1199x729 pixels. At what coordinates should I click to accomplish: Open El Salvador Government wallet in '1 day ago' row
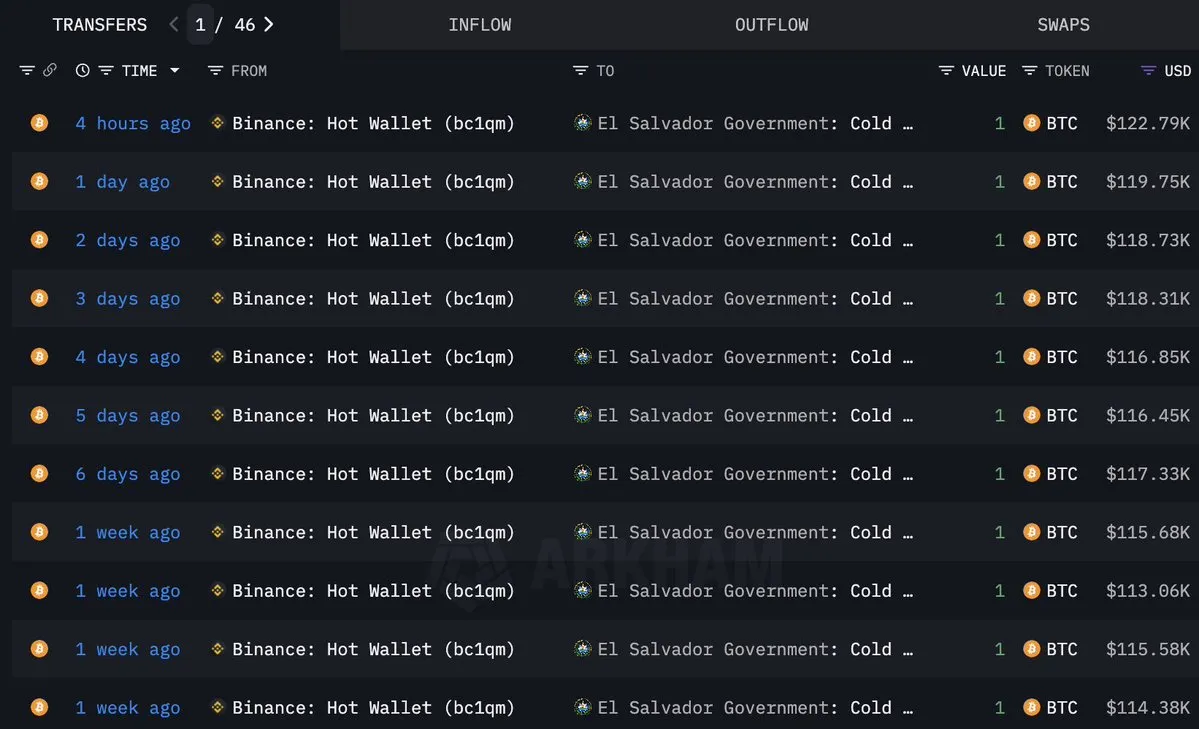pos(755,181)
